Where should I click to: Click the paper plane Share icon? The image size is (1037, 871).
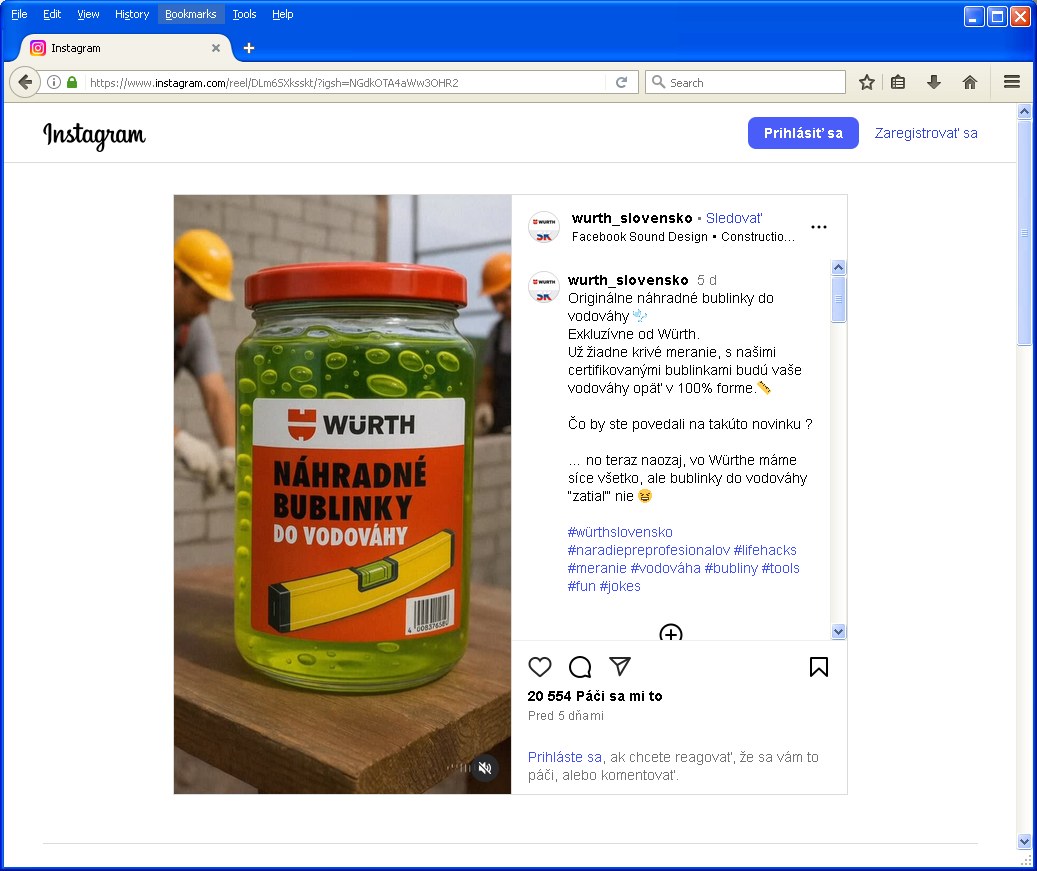tap(620, 667)
